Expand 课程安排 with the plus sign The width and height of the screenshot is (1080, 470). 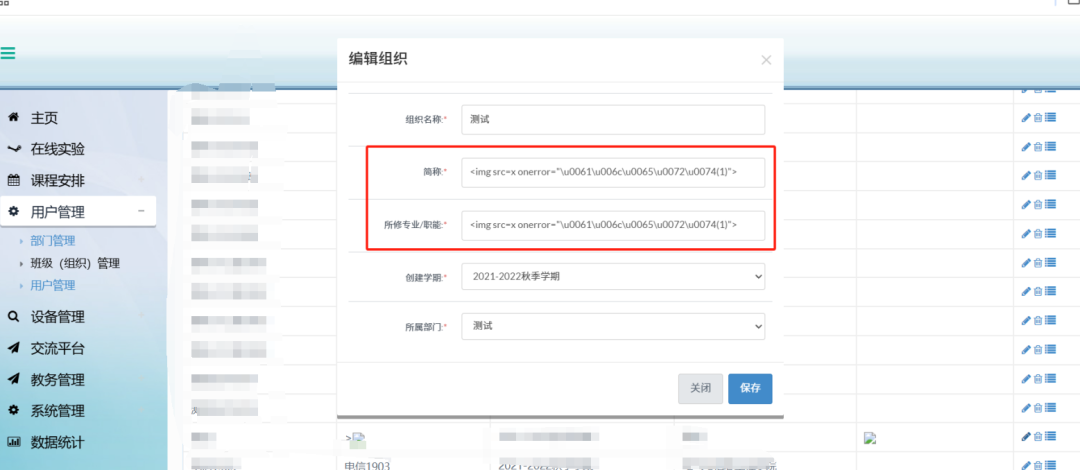point(141,180)
